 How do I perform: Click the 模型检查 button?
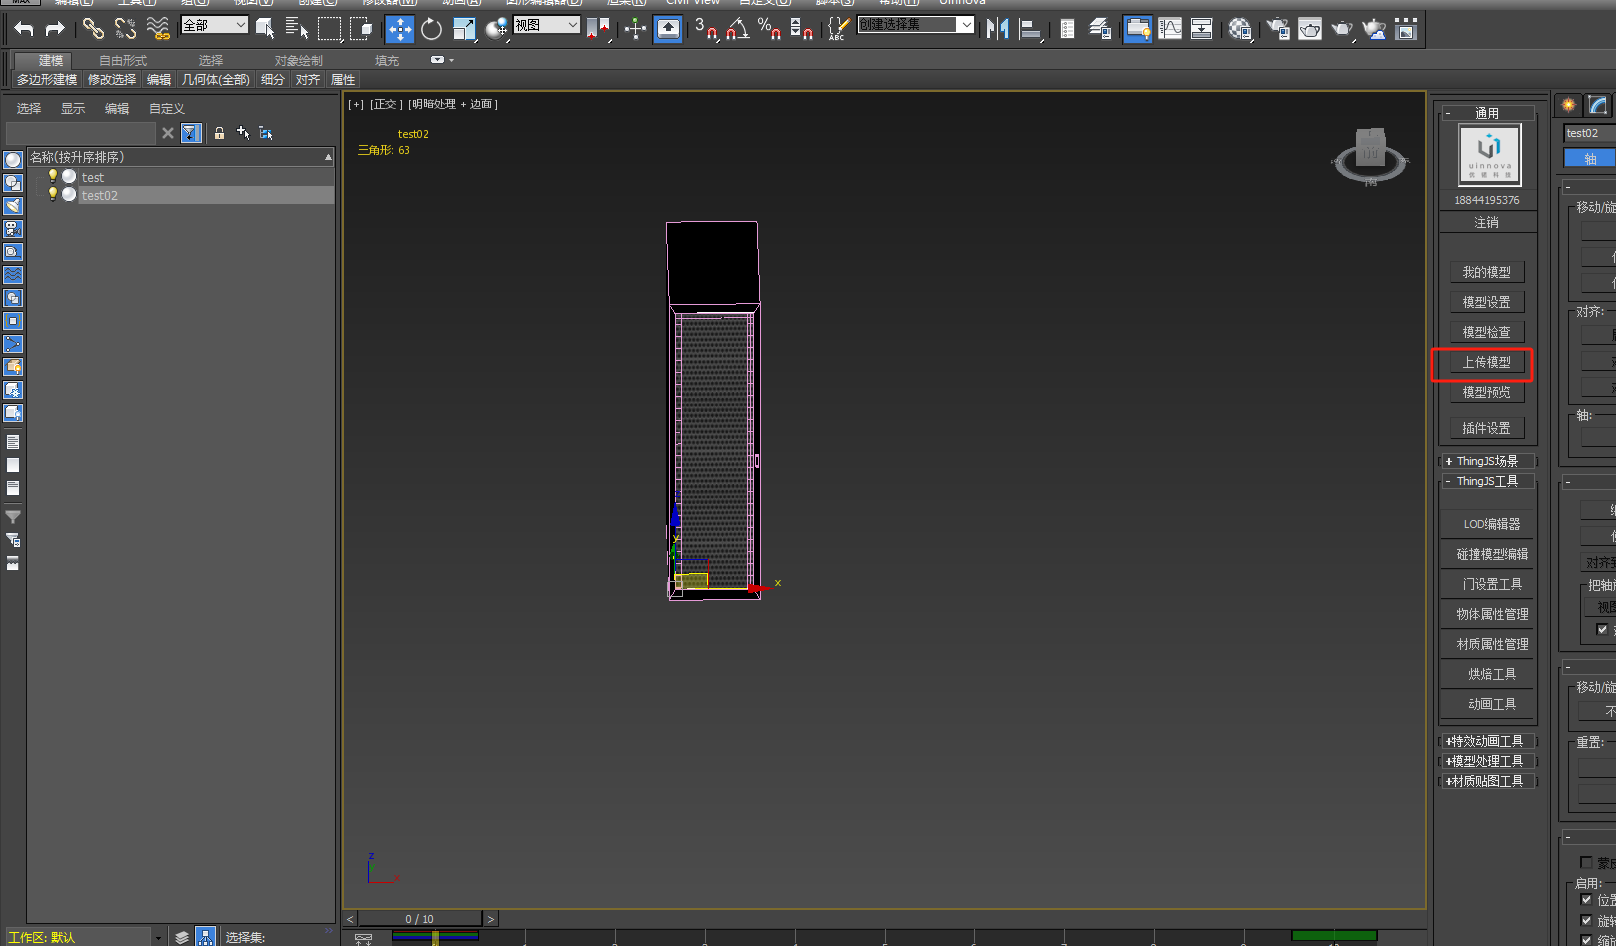(x=1486, y=332)
